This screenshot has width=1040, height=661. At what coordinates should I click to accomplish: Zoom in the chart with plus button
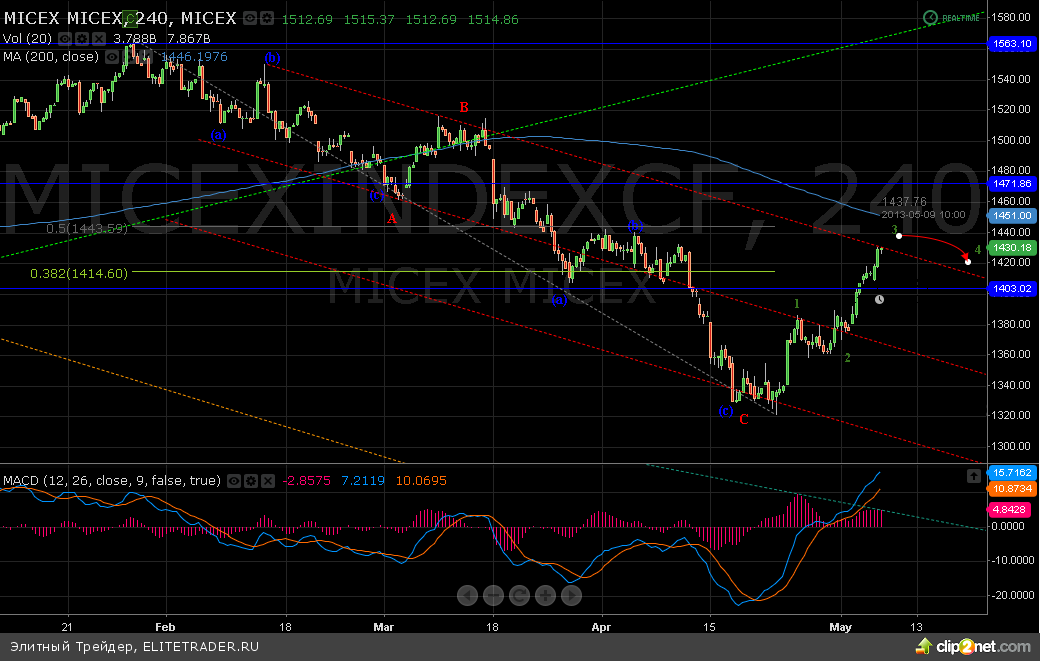click(x=545, y=595)
